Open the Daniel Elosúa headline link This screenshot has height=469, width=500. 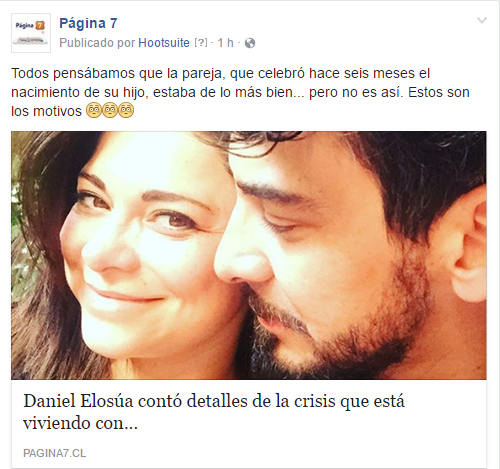[x=214, y=412]
